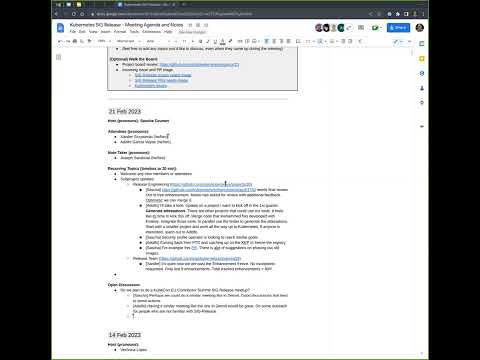Open the move document folder icon
The height and width of the screenshot is (360, 480).
(x=198, y=25)
